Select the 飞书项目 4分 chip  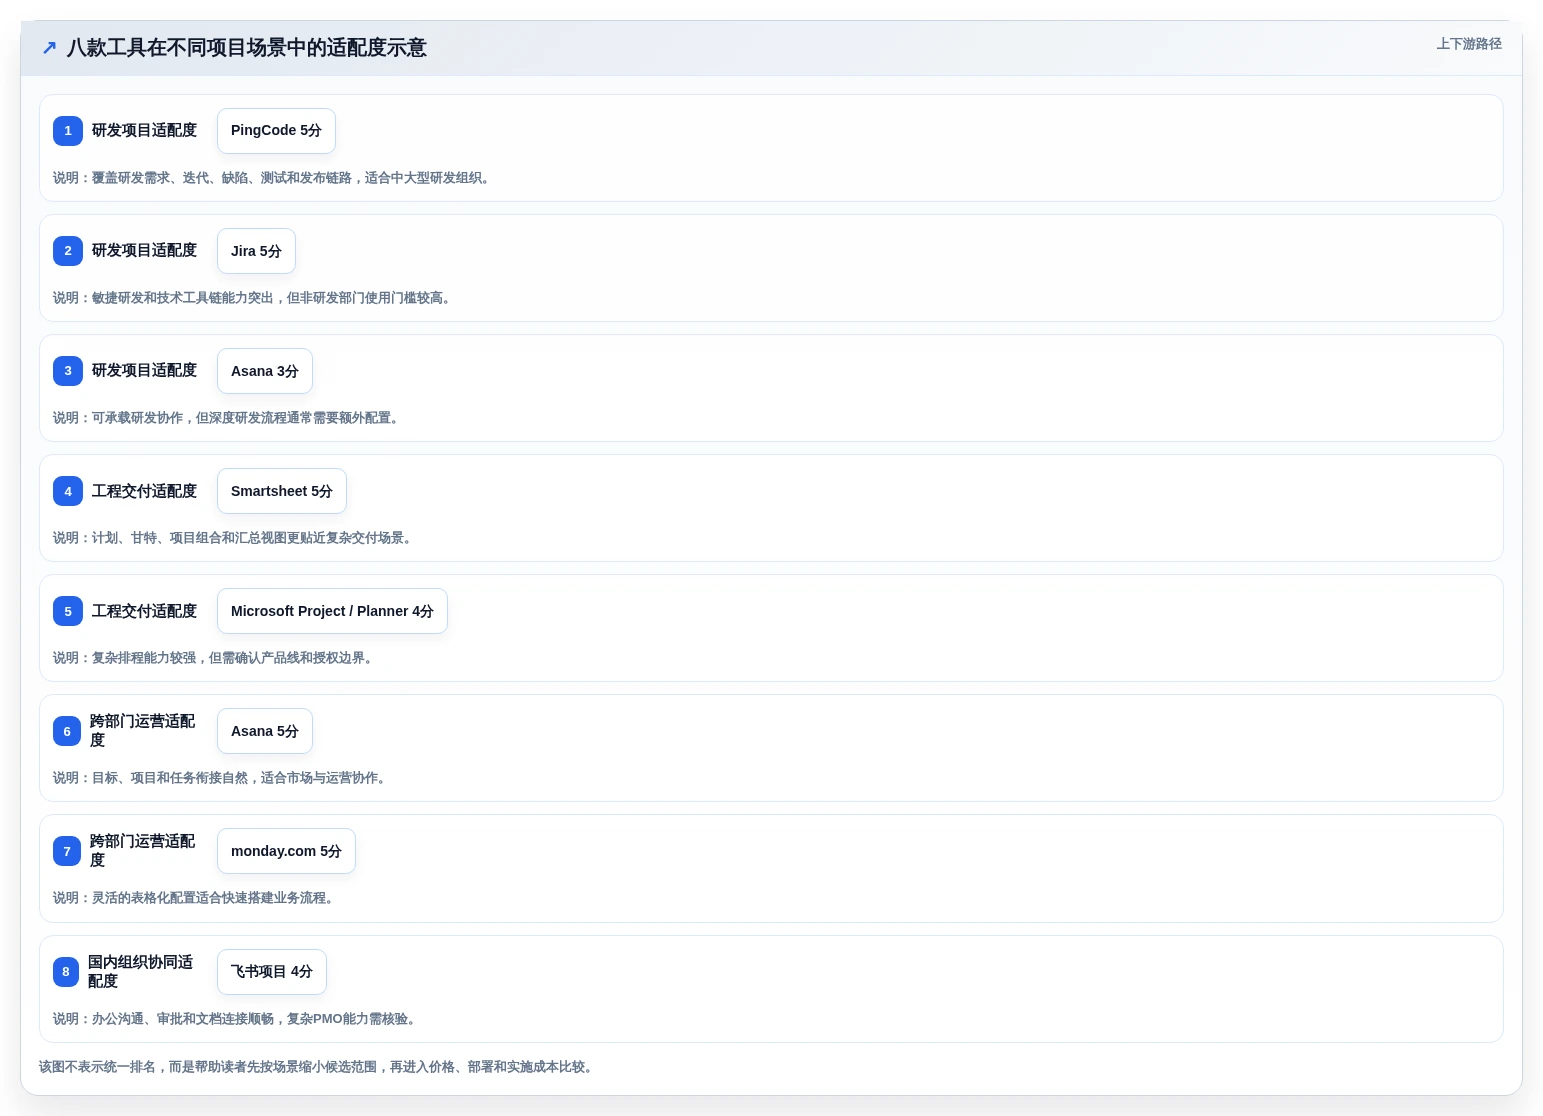click(272, 972)
